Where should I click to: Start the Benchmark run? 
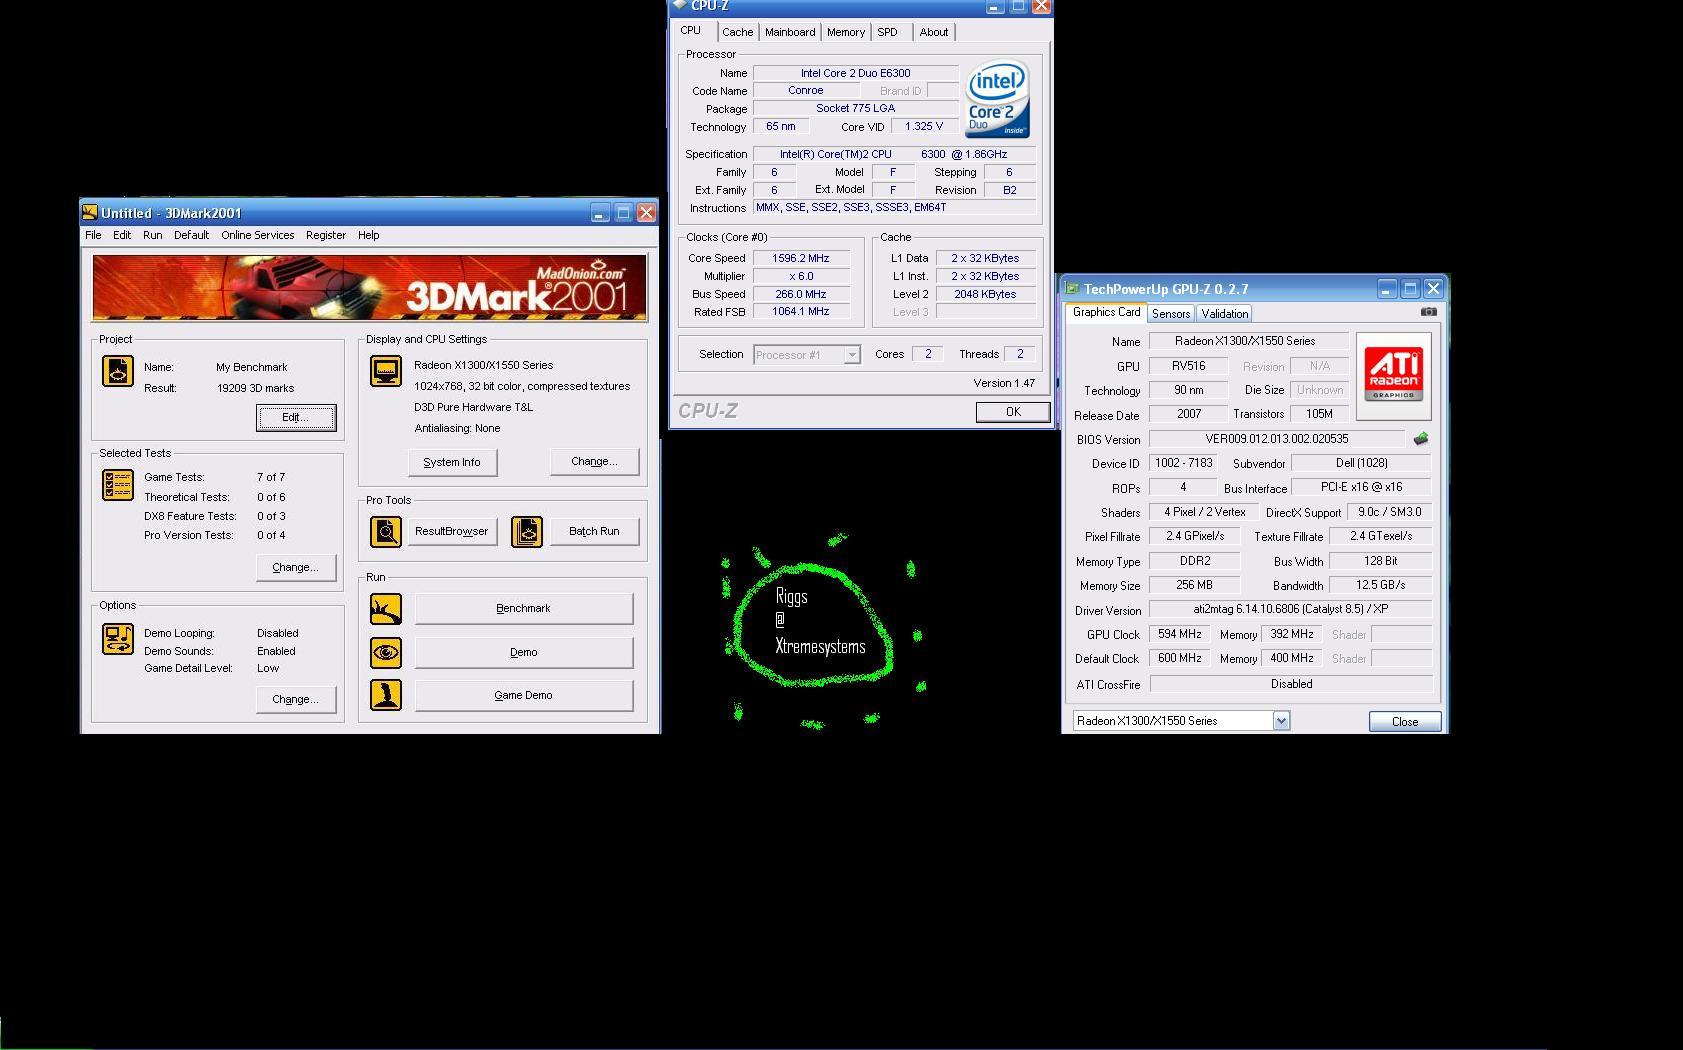coord(524,608)
